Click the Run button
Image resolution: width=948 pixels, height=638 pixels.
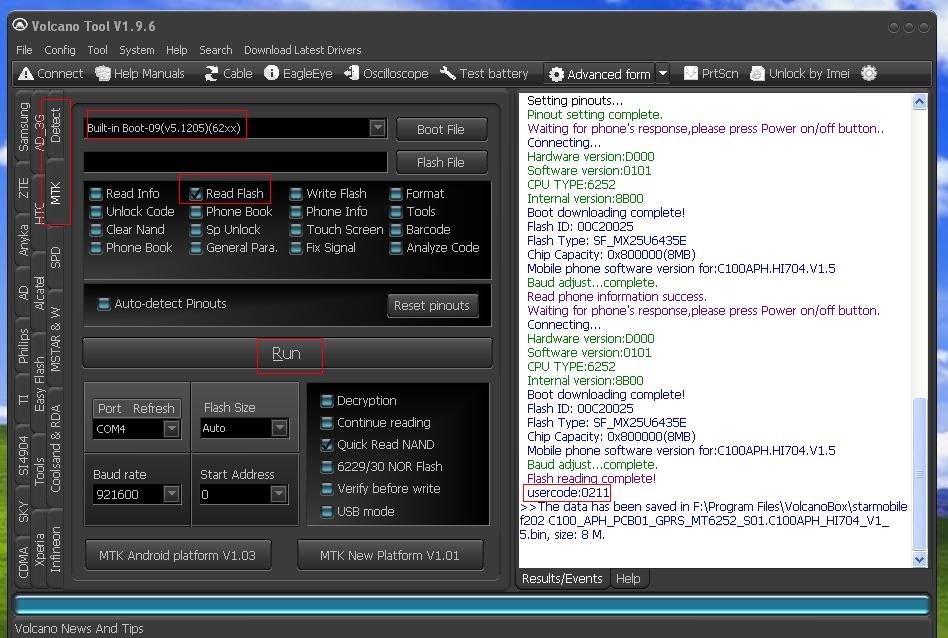pyautogui.click(x=287, y=353)
